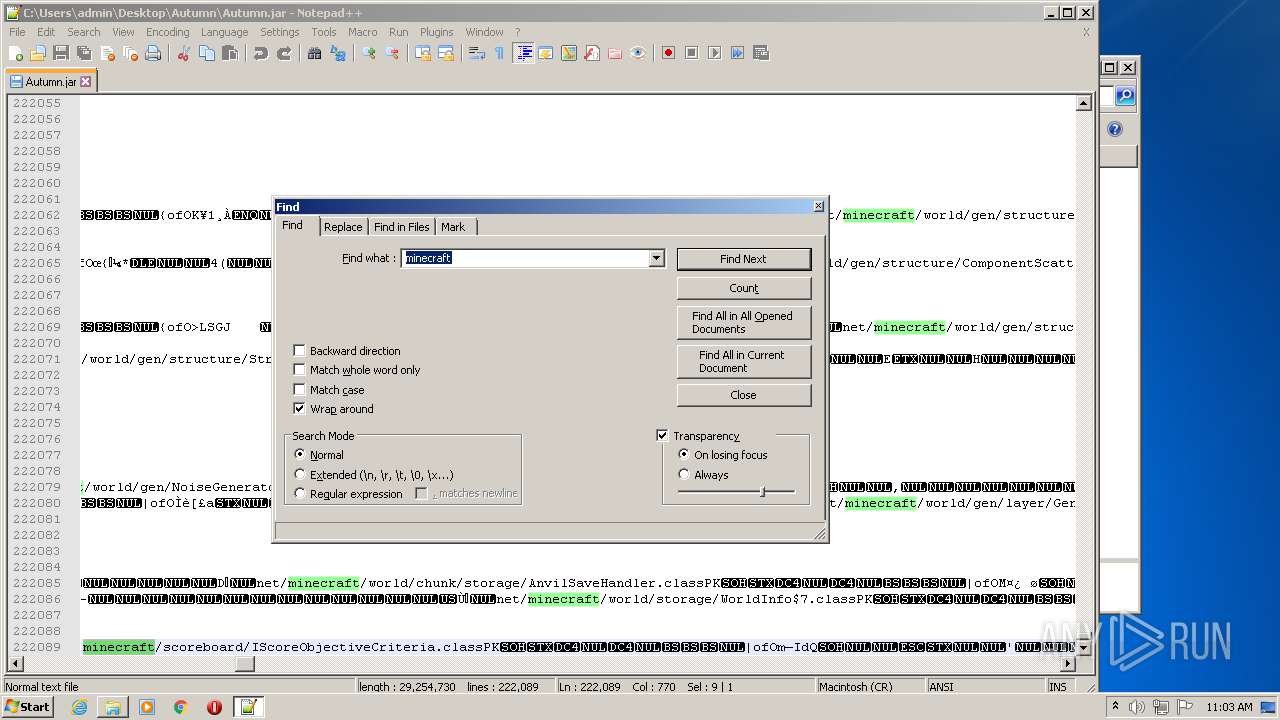Click the Stop Recording macro icon
This screenshot has height=720, width=1280.
[692, 53]
